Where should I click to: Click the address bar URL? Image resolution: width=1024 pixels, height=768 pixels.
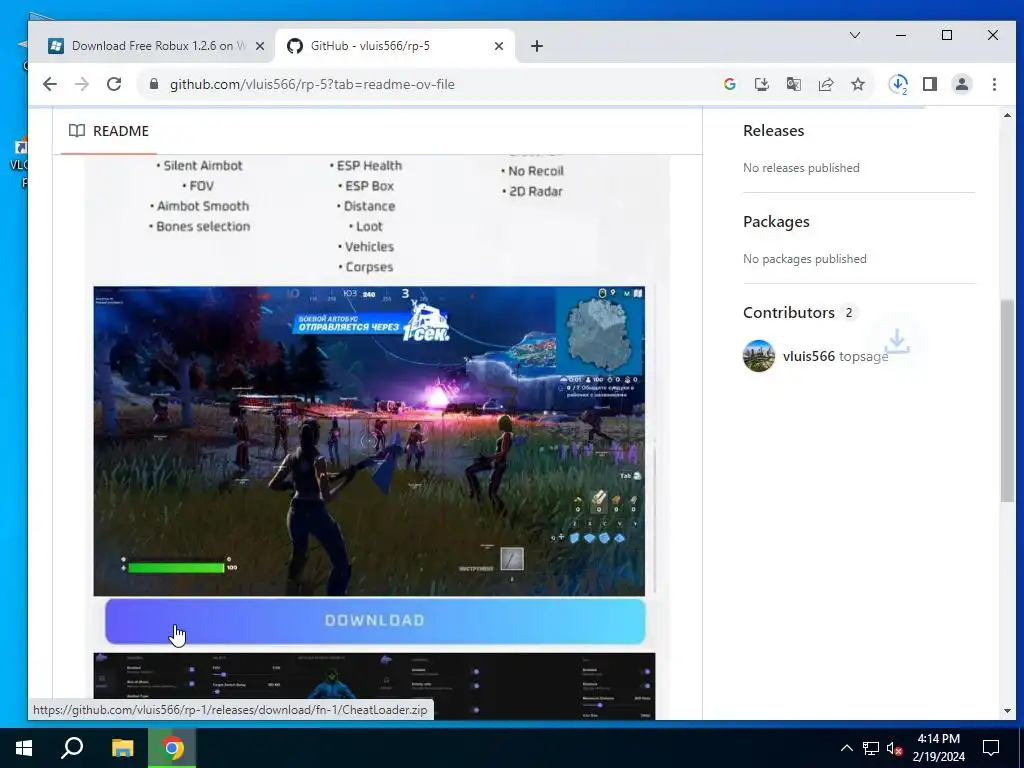(312, 84)
